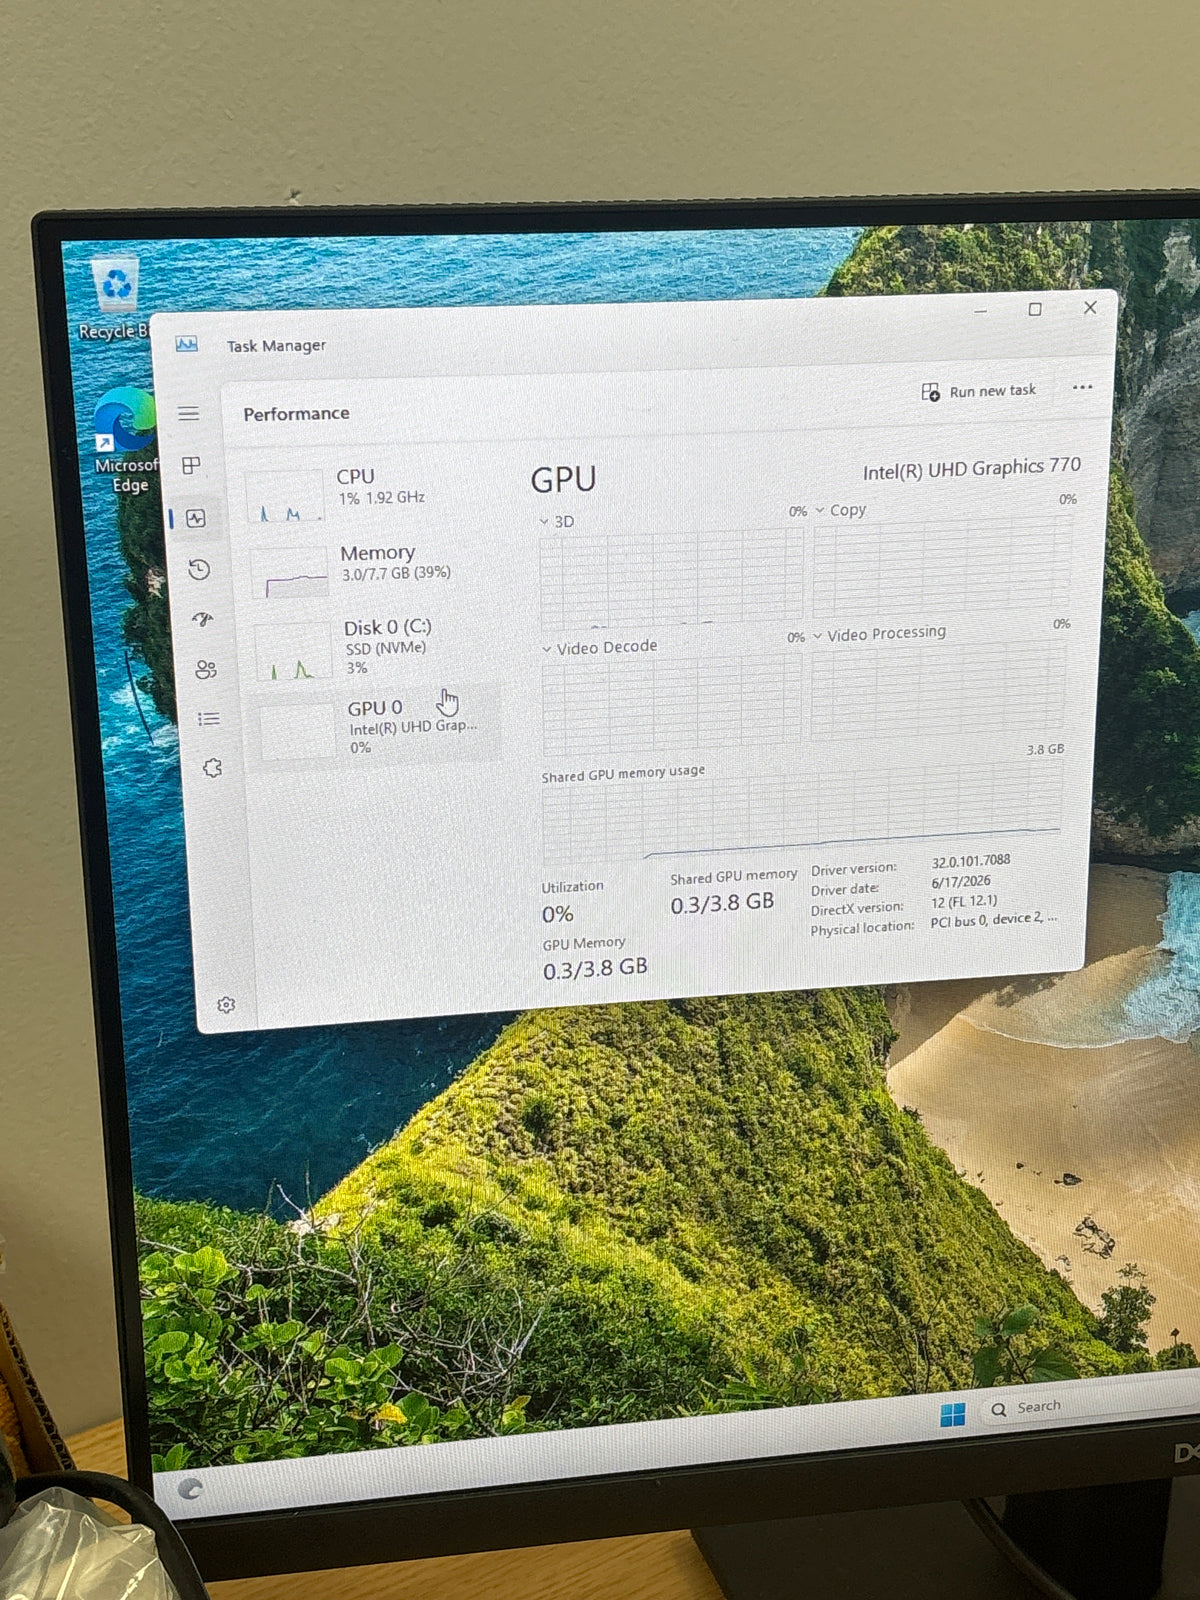
Task: Click the driver date 6/17/2026 text
Action: (x=961, y=882)
